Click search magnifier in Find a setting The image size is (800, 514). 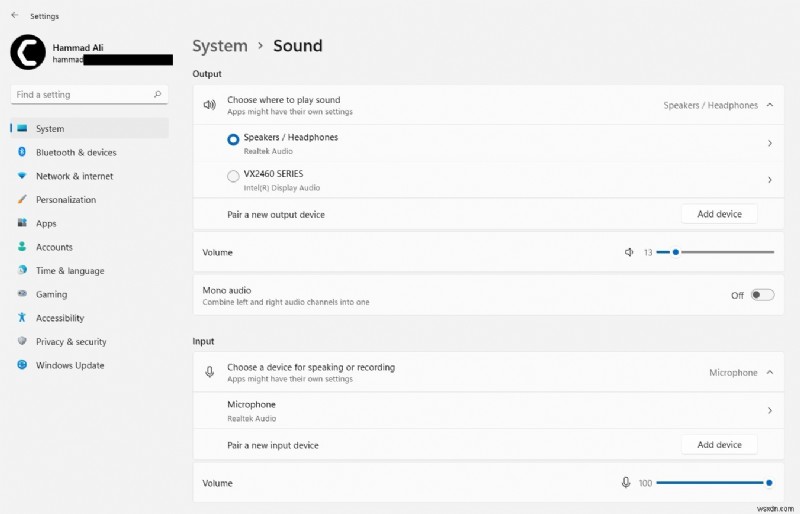tap(157, 94)
